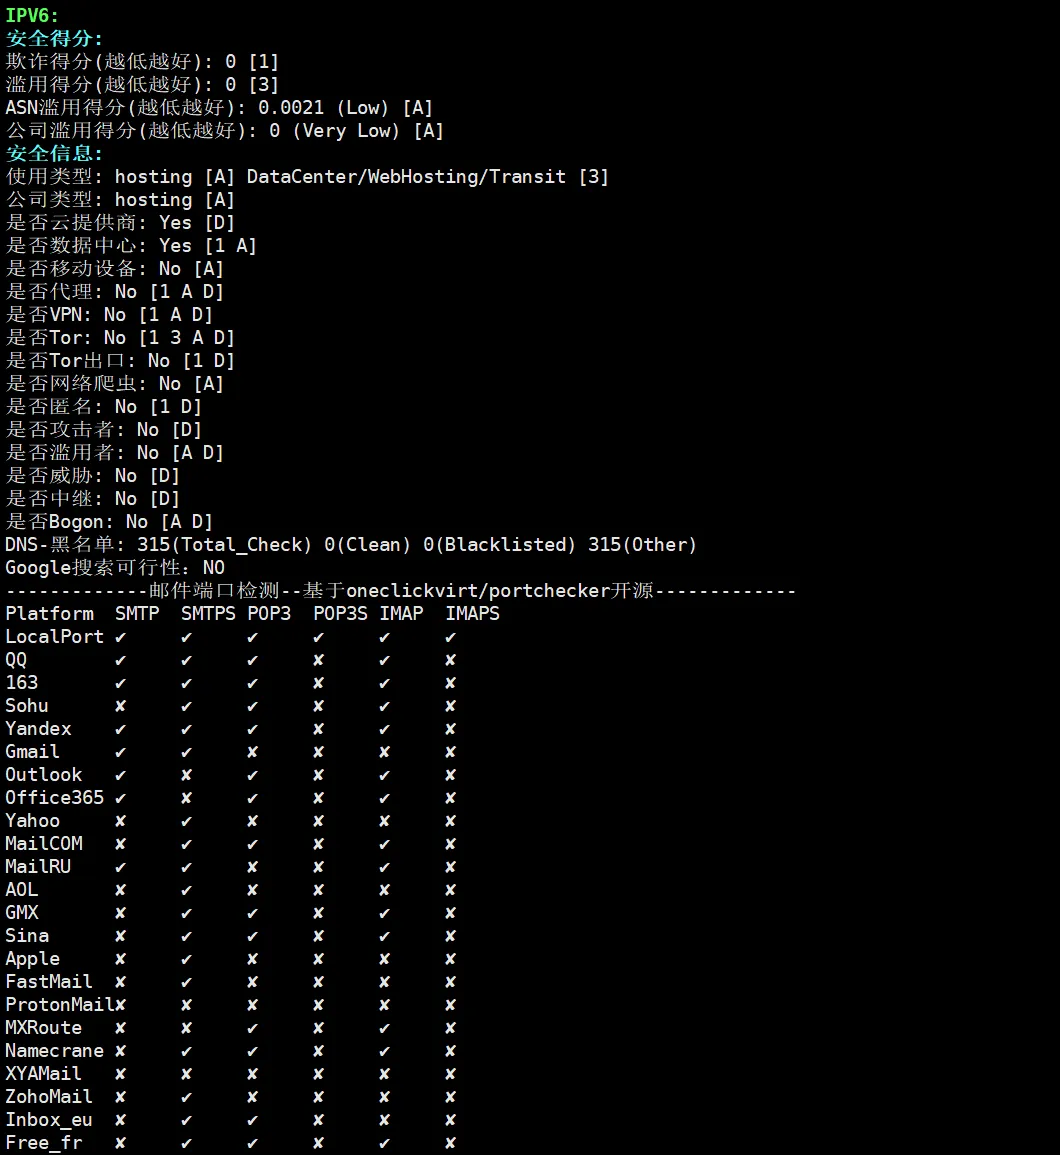1060x1155 pixels.
Task: Click the DataCenter/WebHosting/Transit text
Action: (406, 177)
